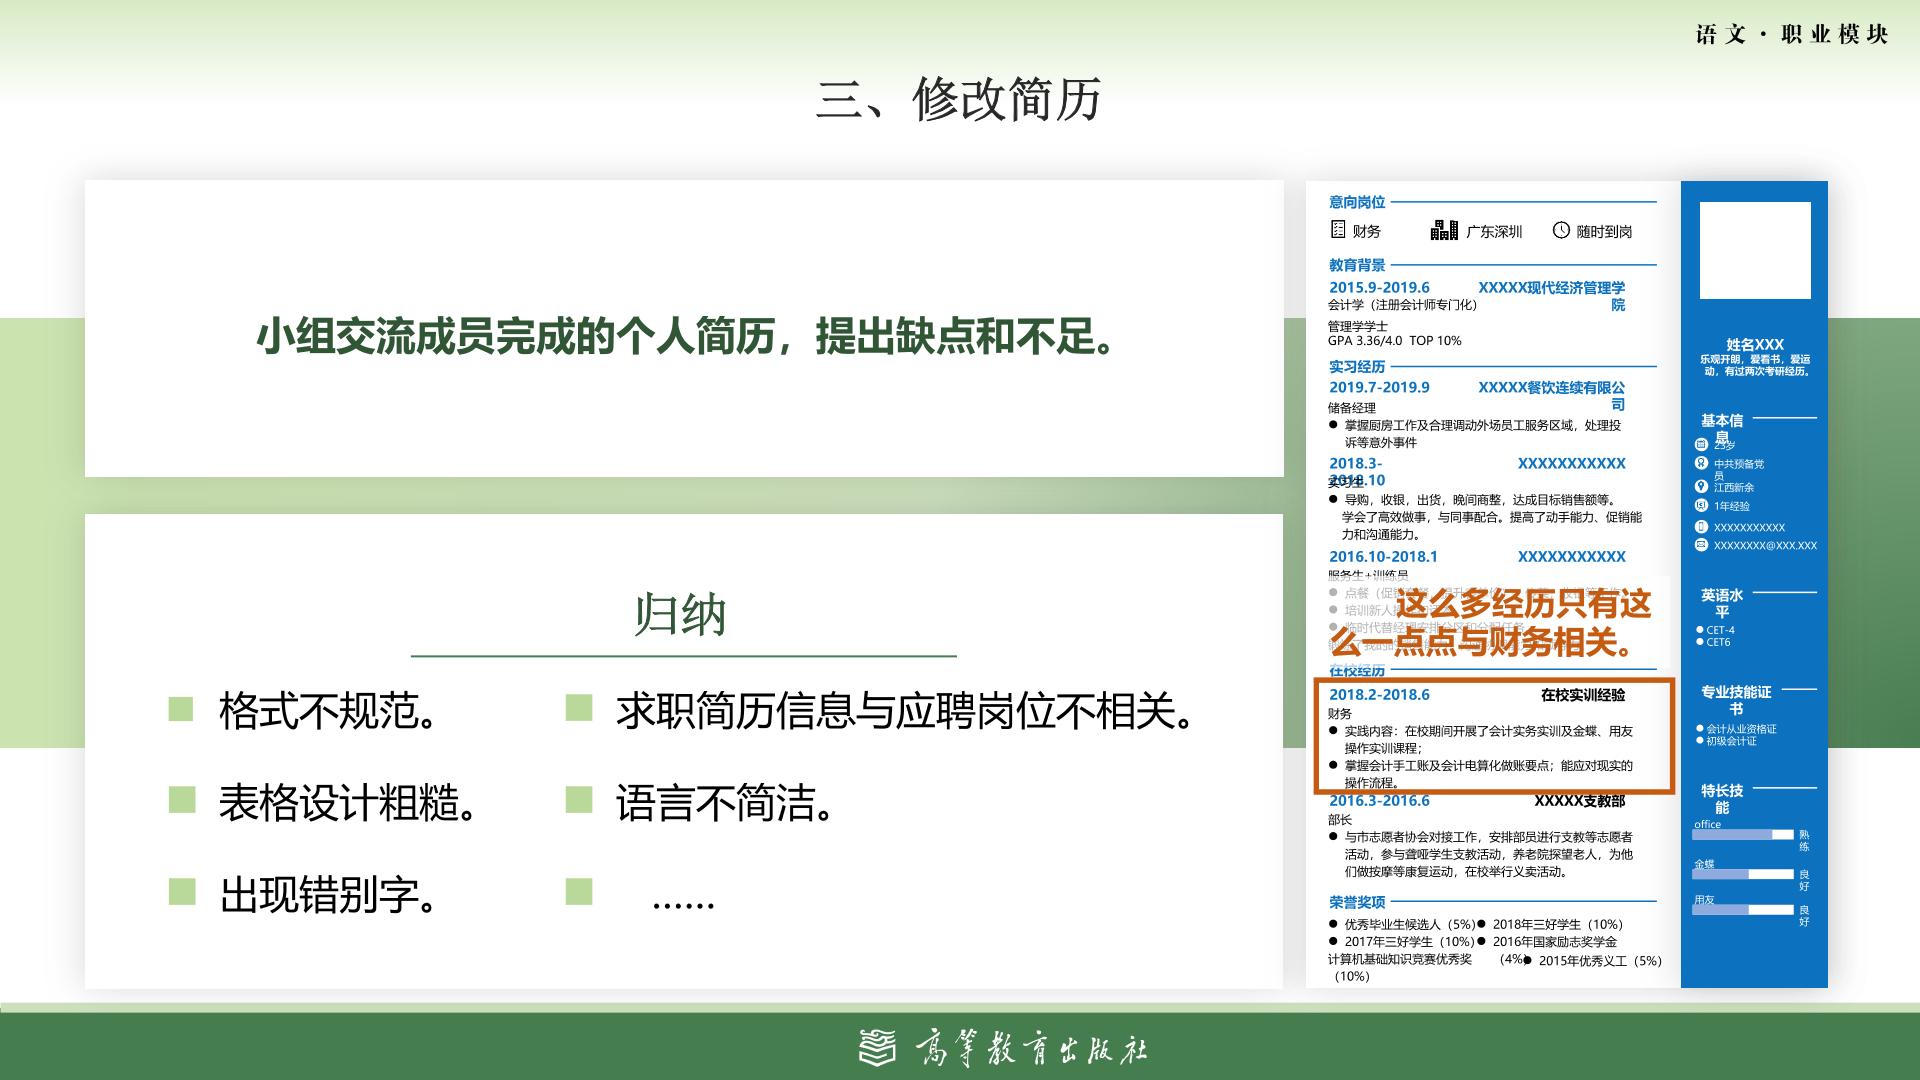This screenshot has width=1920, height=1080.
Task: Click the 荣誉奖项 section heading
Action: tap(1357, 902)
